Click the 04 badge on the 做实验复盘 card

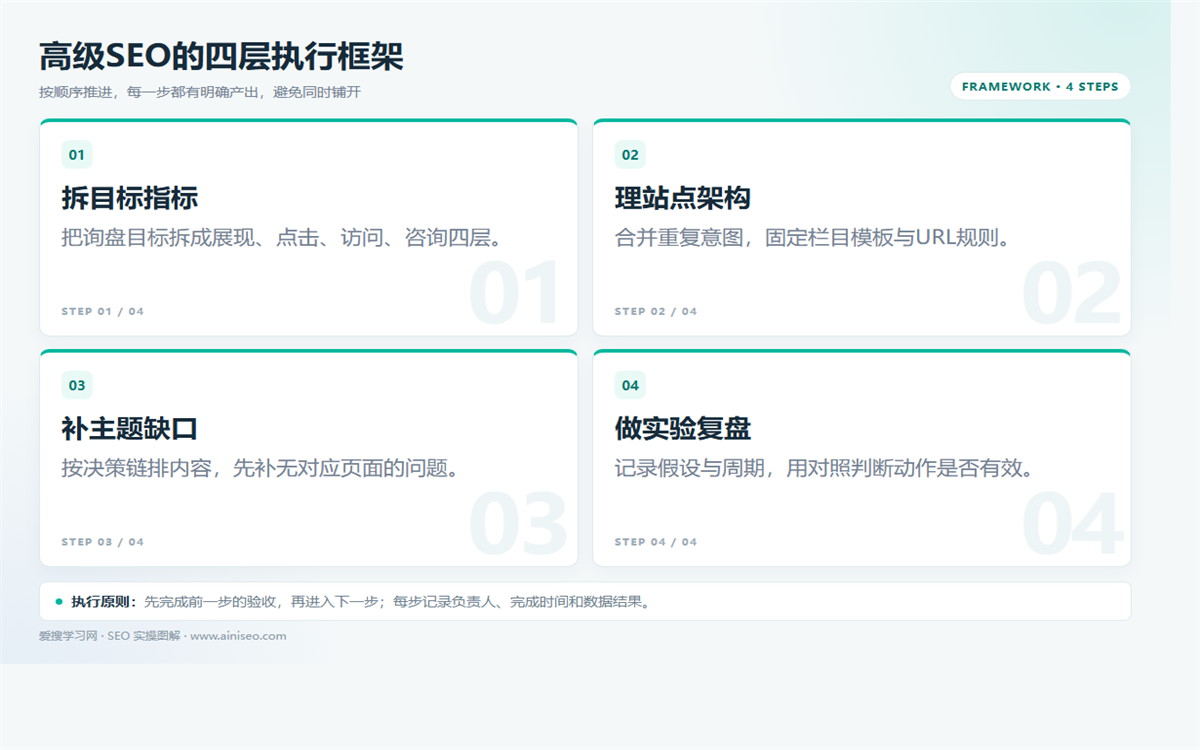pos(630,385)
